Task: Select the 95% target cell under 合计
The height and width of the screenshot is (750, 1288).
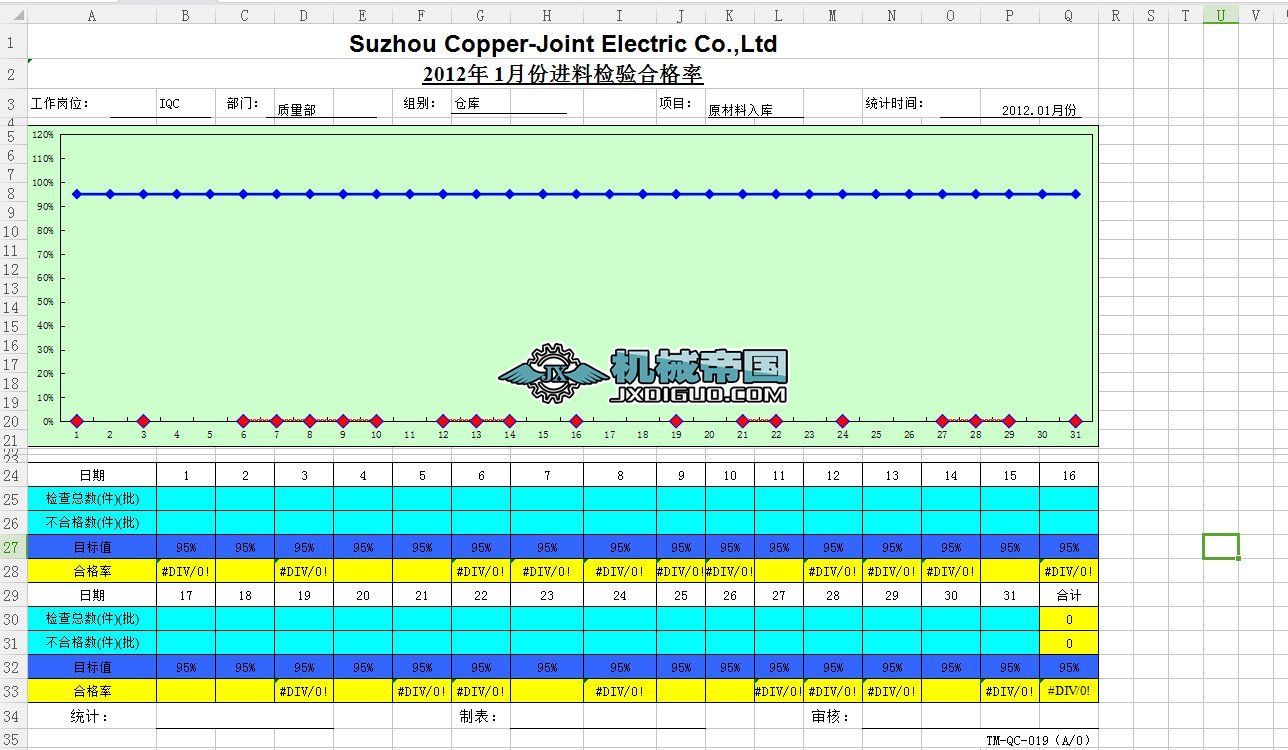Action: pos(1069,667)
